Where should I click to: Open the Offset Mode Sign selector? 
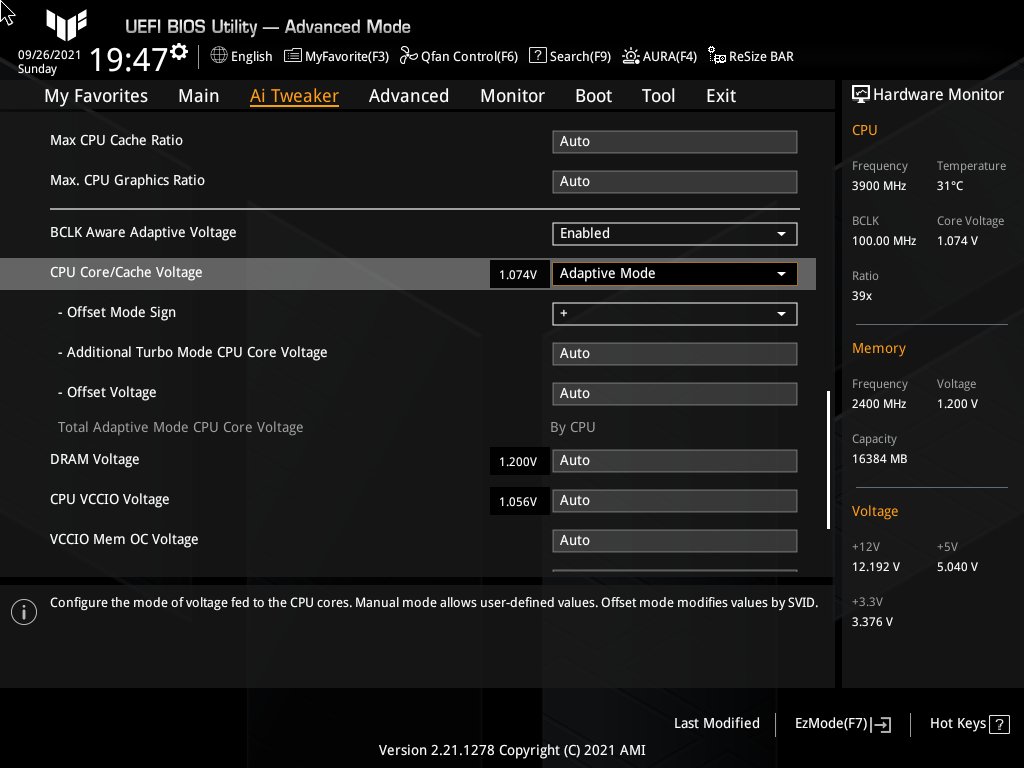point(674,313)
